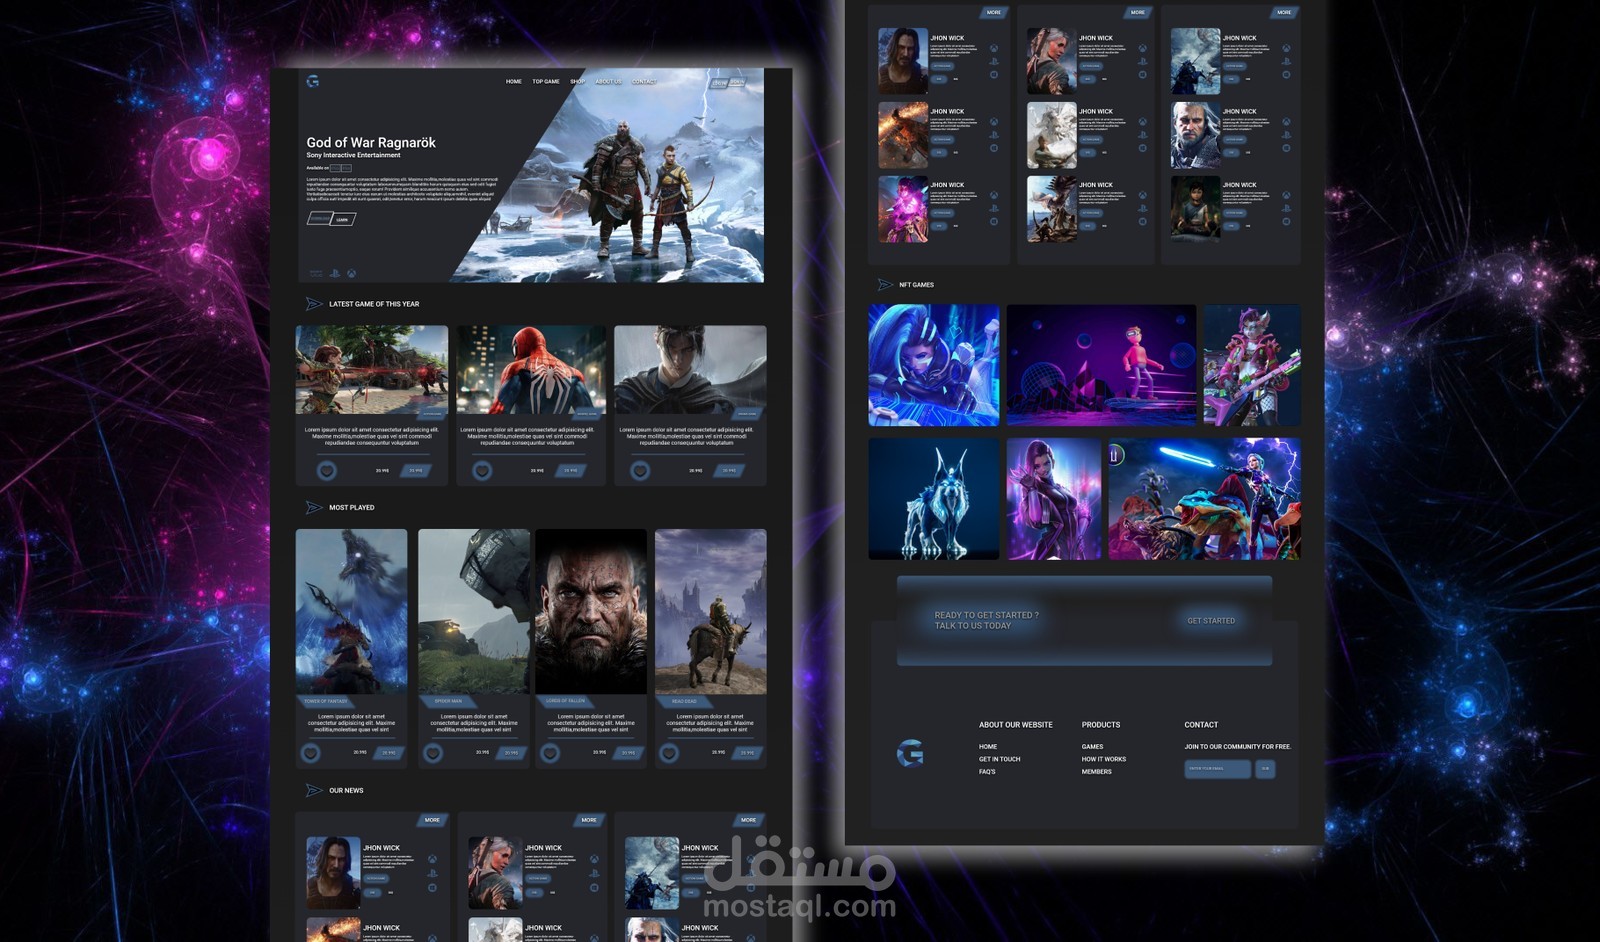Click the Xbox icon below the hero text

[351, 273]
